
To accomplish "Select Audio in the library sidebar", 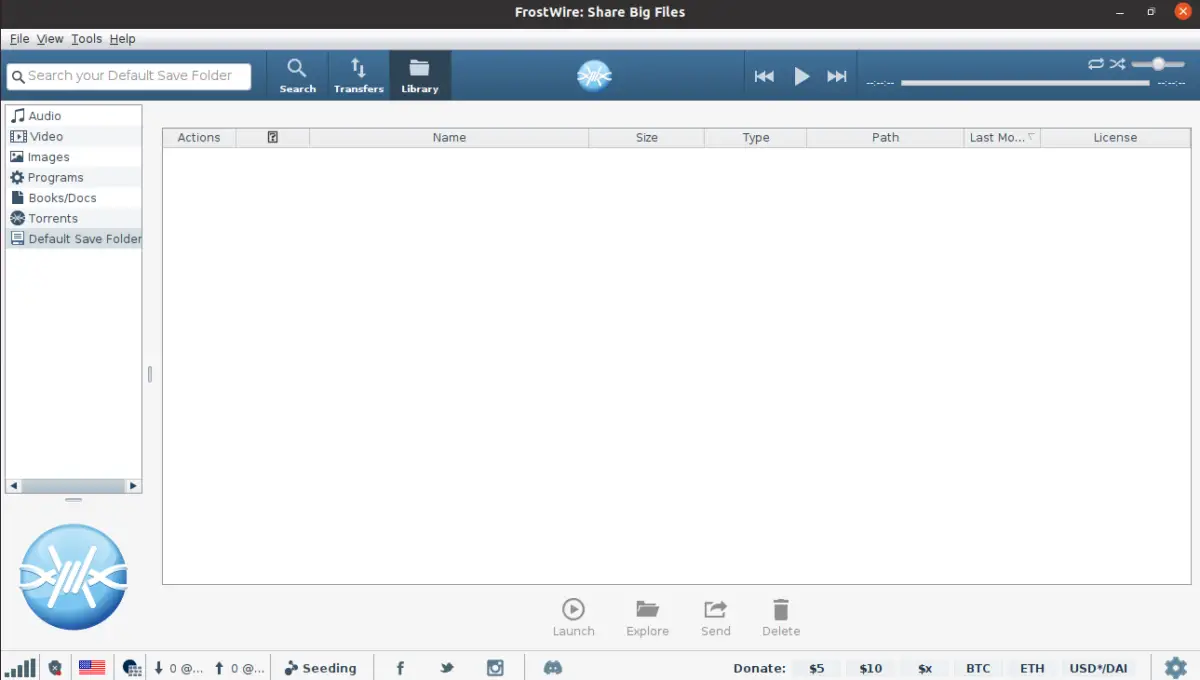I will pyautogui.click(x=74, y=116).
